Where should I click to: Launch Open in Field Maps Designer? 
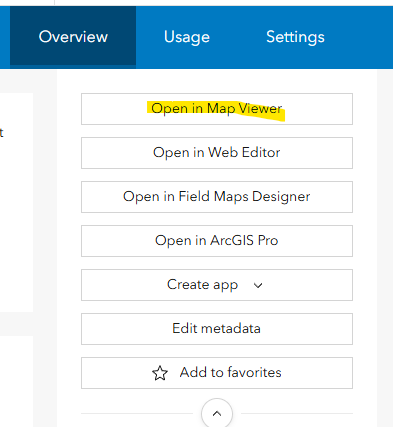[x=217, y=197]
